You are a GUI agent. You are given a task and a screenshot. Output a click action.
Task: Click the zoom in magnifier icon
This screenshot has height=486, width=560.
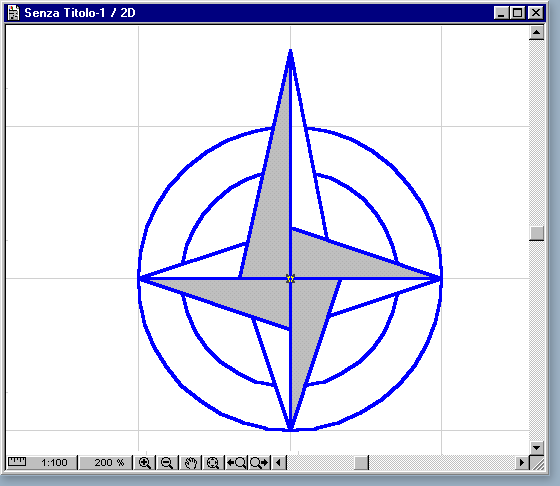(x=144, y=463)
